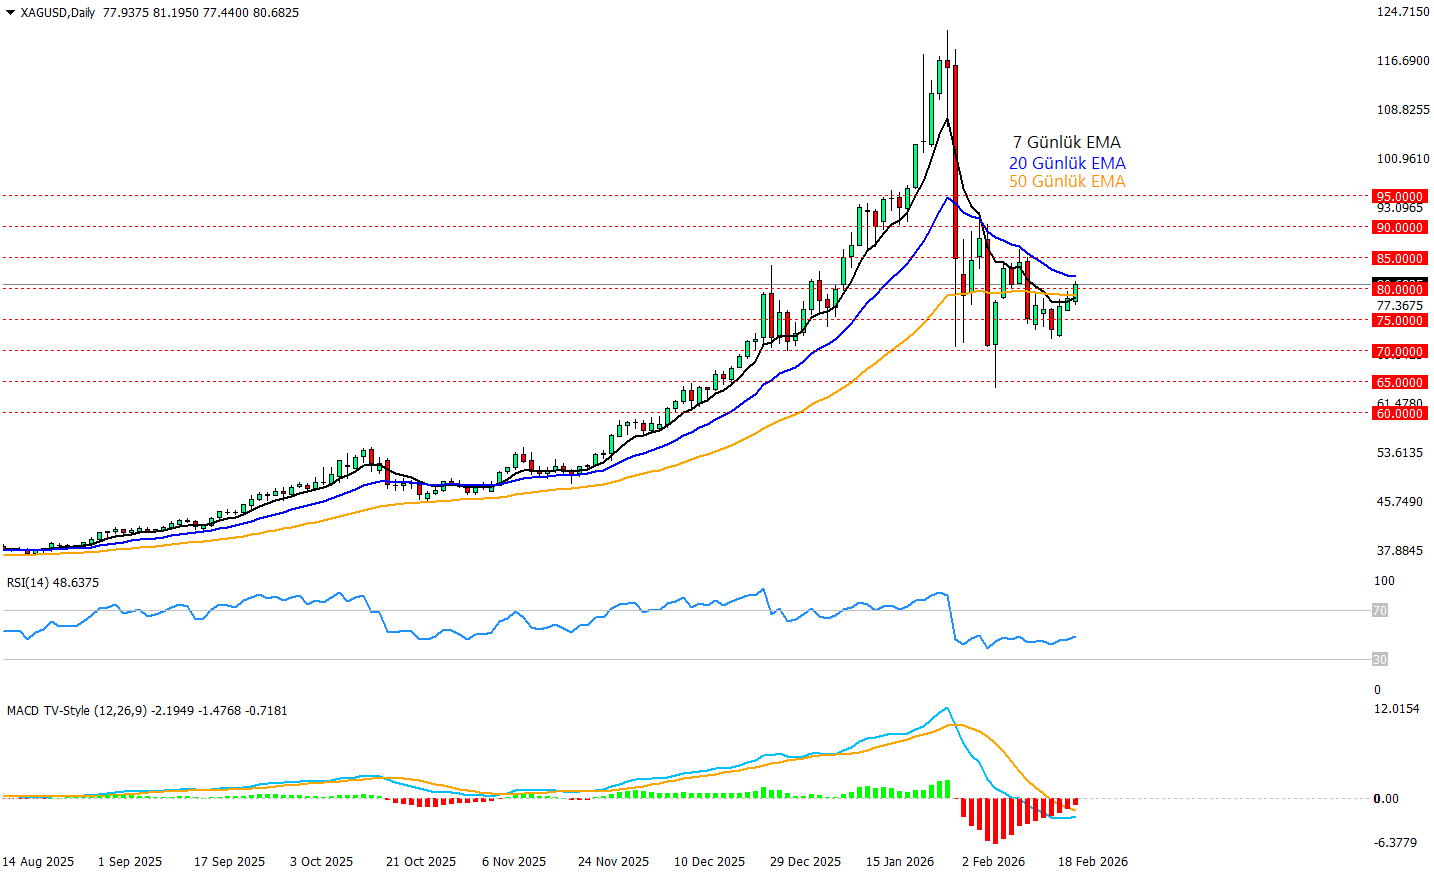Click the red 75.0000 price level tag
The image size is (1434, 874).
[x=1399, y=321]
